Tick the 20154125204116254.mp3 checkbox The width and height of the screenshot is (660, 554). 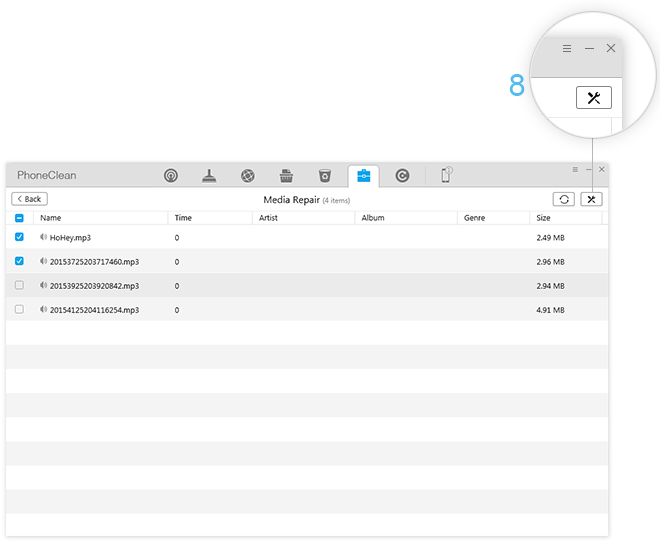click(20, 310)
